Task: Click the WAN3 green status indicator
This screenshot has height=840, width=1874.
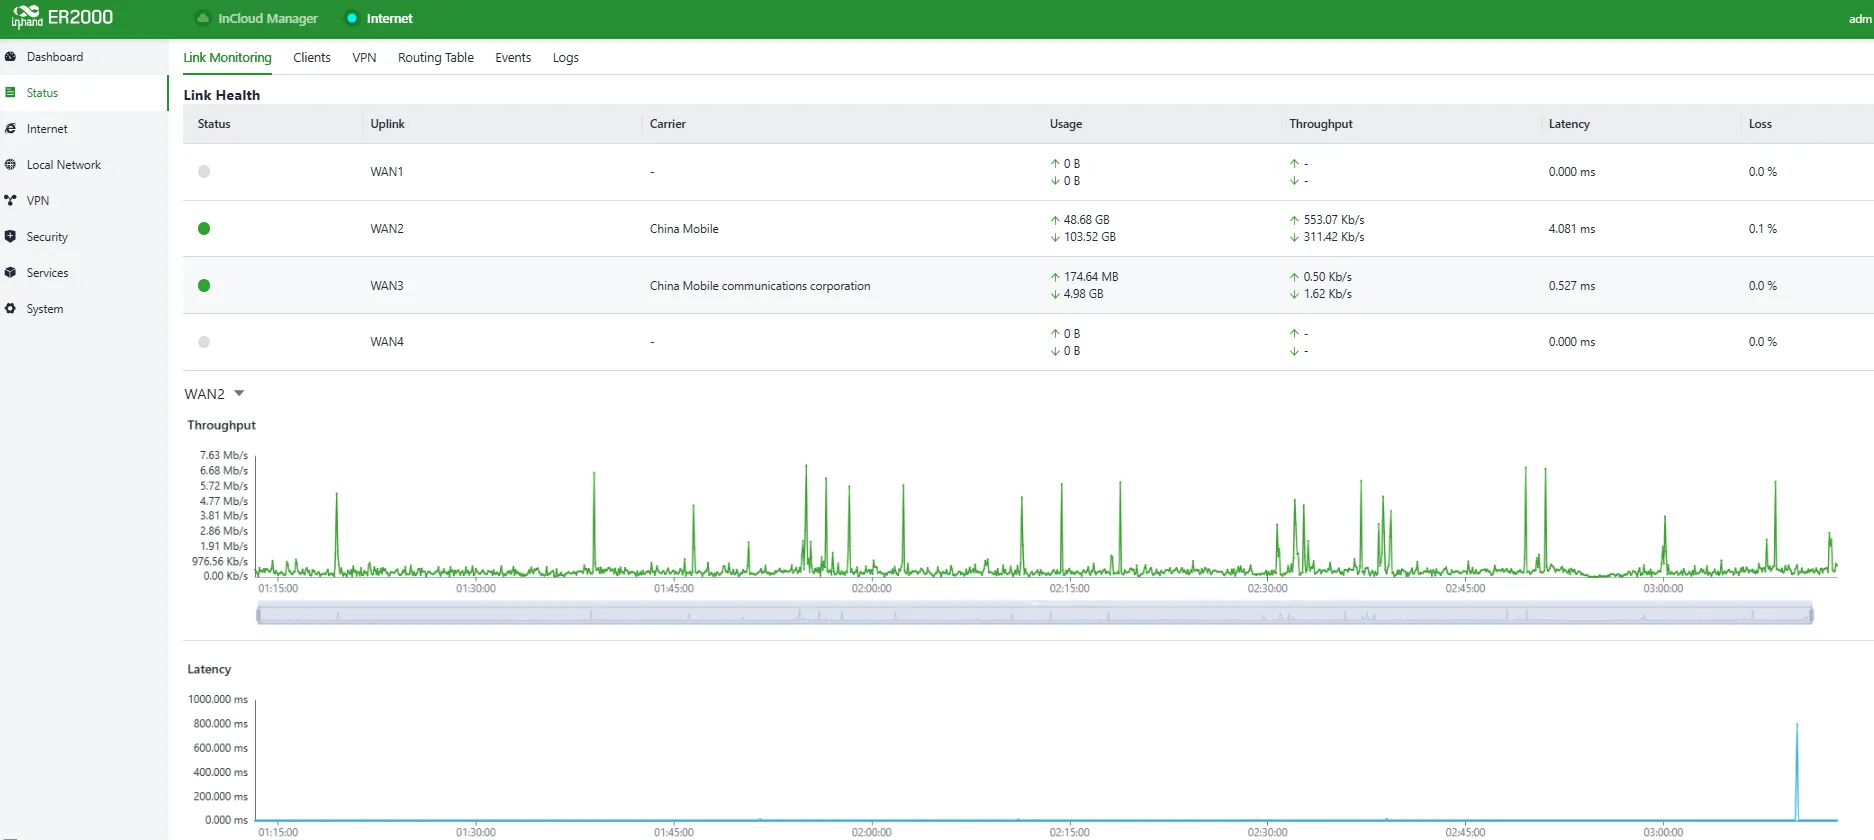Action: tap(204, 286)
